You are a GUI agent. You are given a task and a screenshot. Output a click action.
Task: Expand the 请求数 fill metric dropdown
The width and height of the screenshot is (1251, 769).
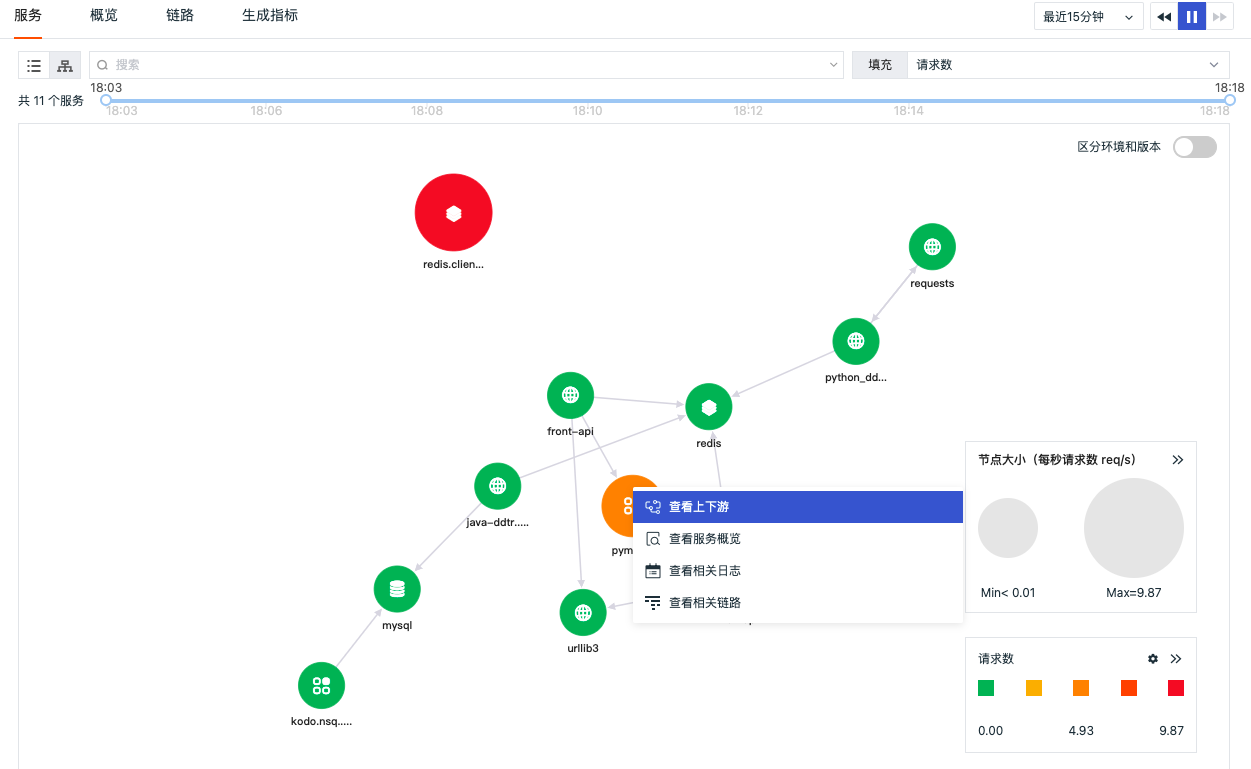(1068, 65)
